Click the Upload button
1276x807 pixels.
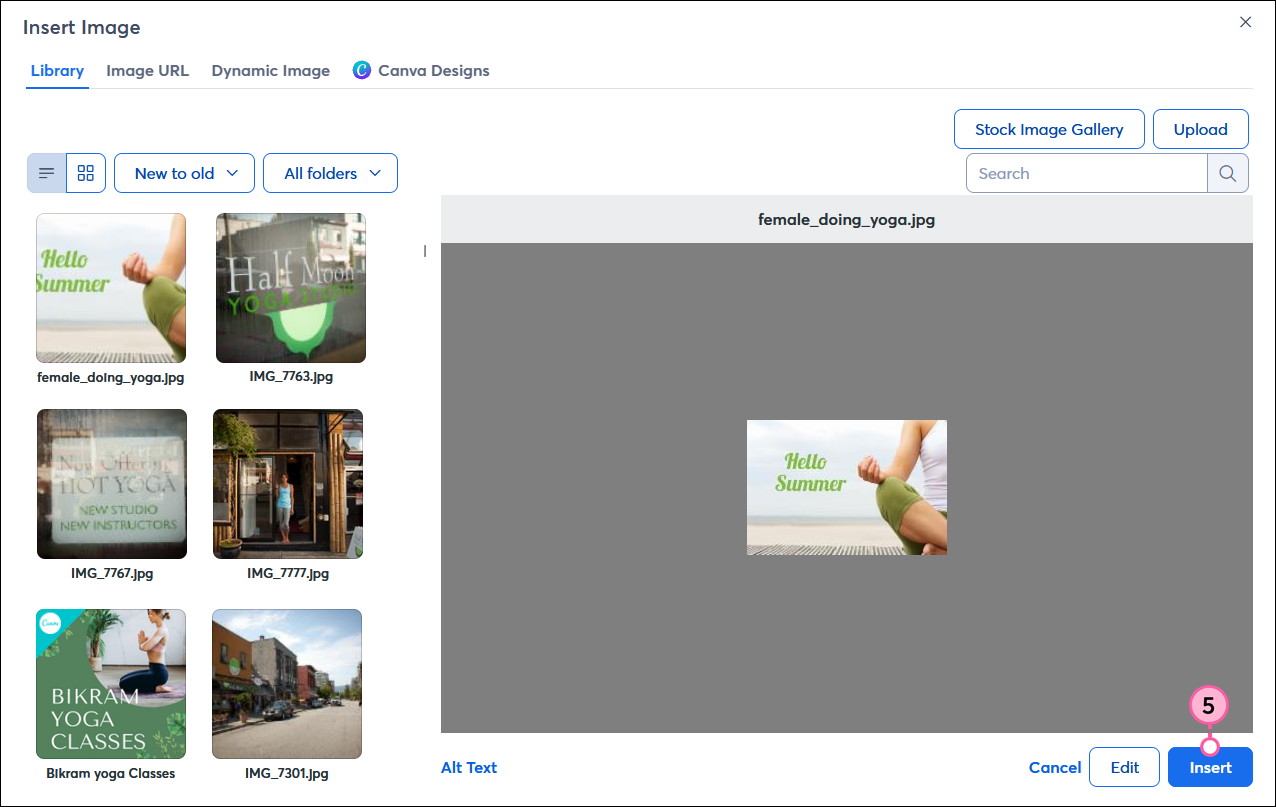pyautogui.click(x=1200, y=129)
